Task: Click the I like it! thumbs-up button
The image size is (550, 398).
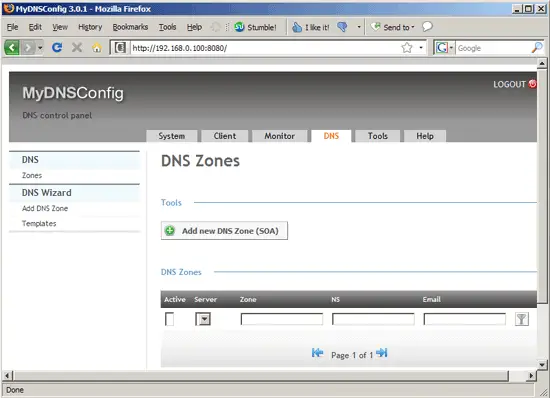Action: tap(311, 27)
